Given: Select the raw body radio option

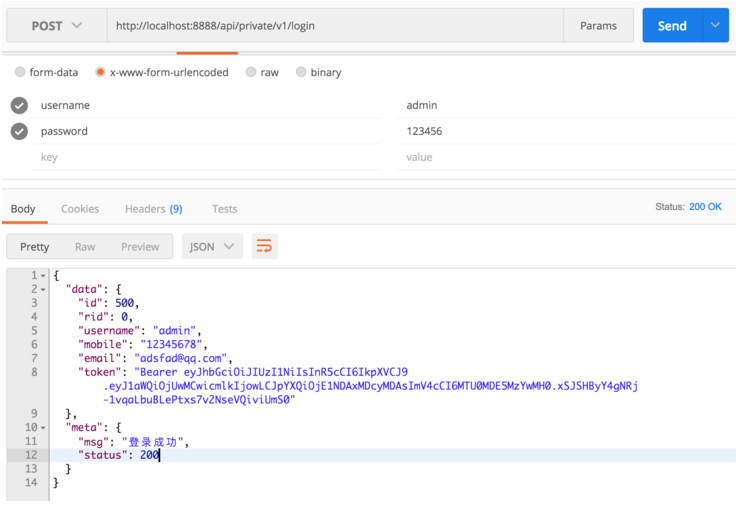Looking at the screenshot, I should pos(251,72).
